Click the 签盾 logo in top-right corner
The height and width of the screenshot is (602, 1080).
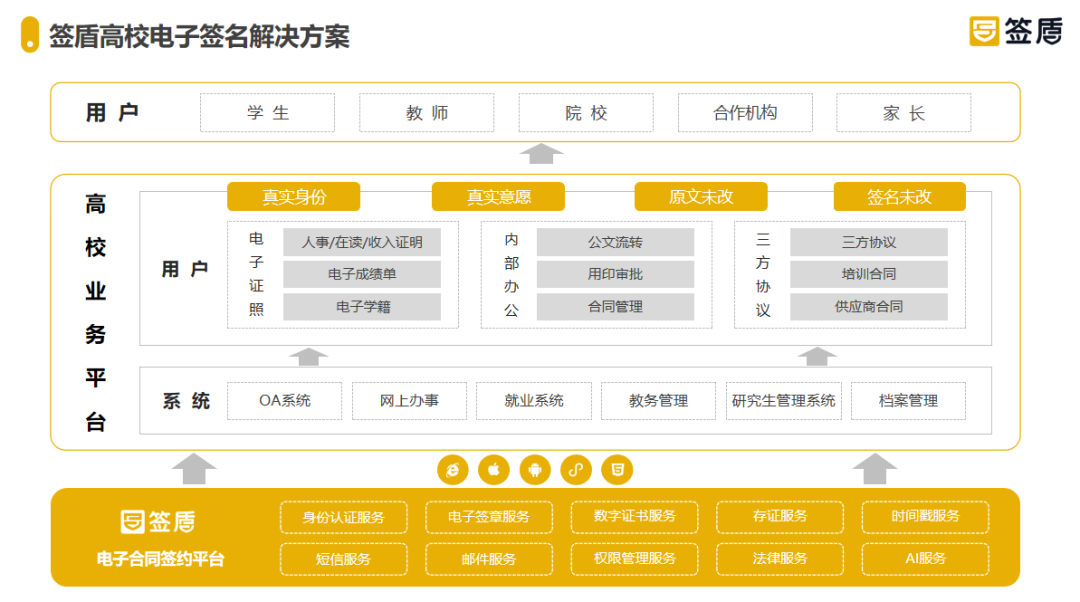point(1015,31)
